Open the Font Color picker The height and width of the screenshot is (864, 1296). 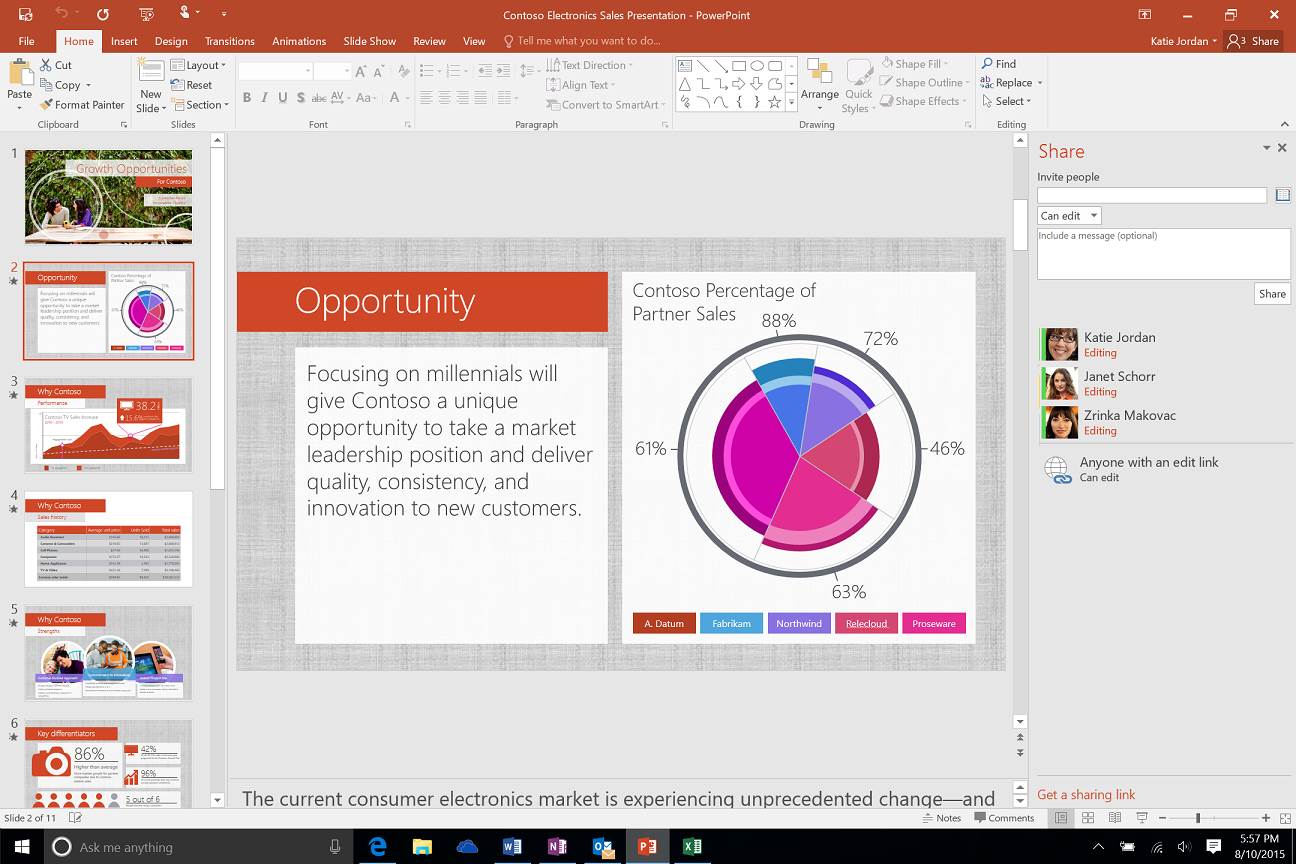pos(395,98)
